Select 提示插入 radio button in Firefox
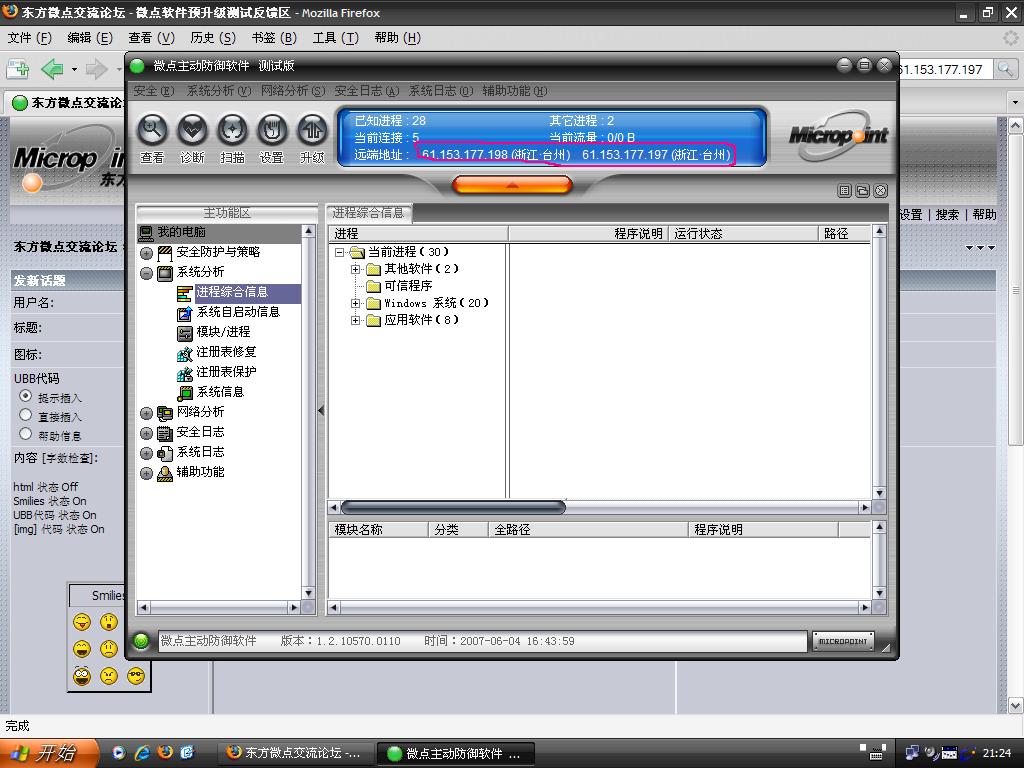 pyautogui.click(x=25, y=396)
